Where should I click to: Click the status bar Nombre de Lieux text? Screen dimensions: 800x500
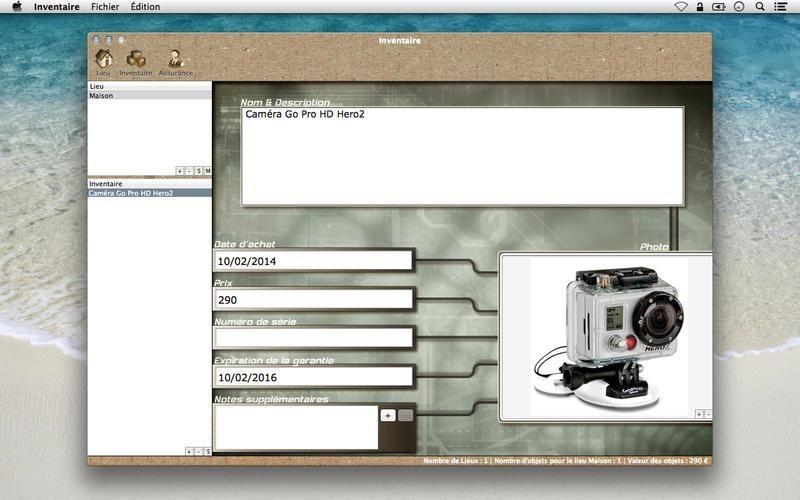click(455, 461)
